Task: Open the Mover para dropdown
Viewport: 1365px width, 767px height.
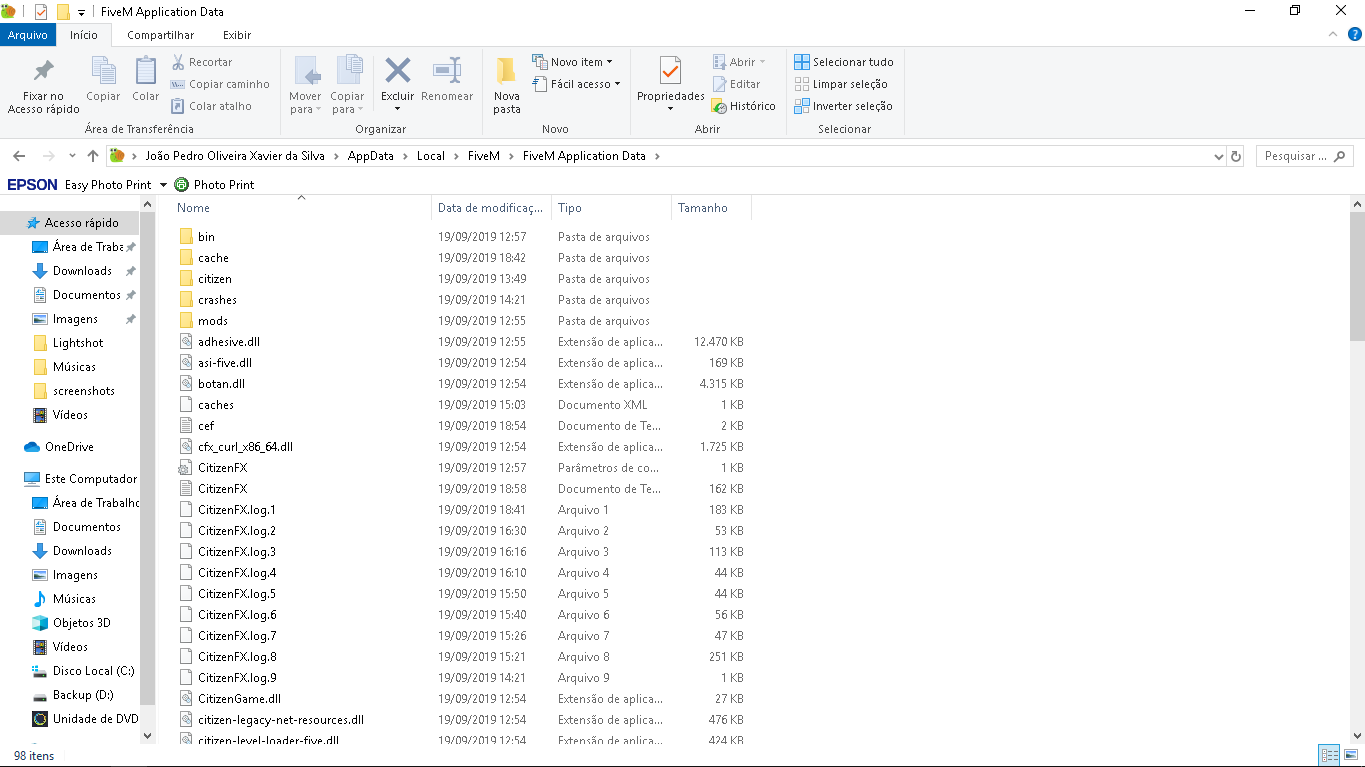Action: click(305, 103)
